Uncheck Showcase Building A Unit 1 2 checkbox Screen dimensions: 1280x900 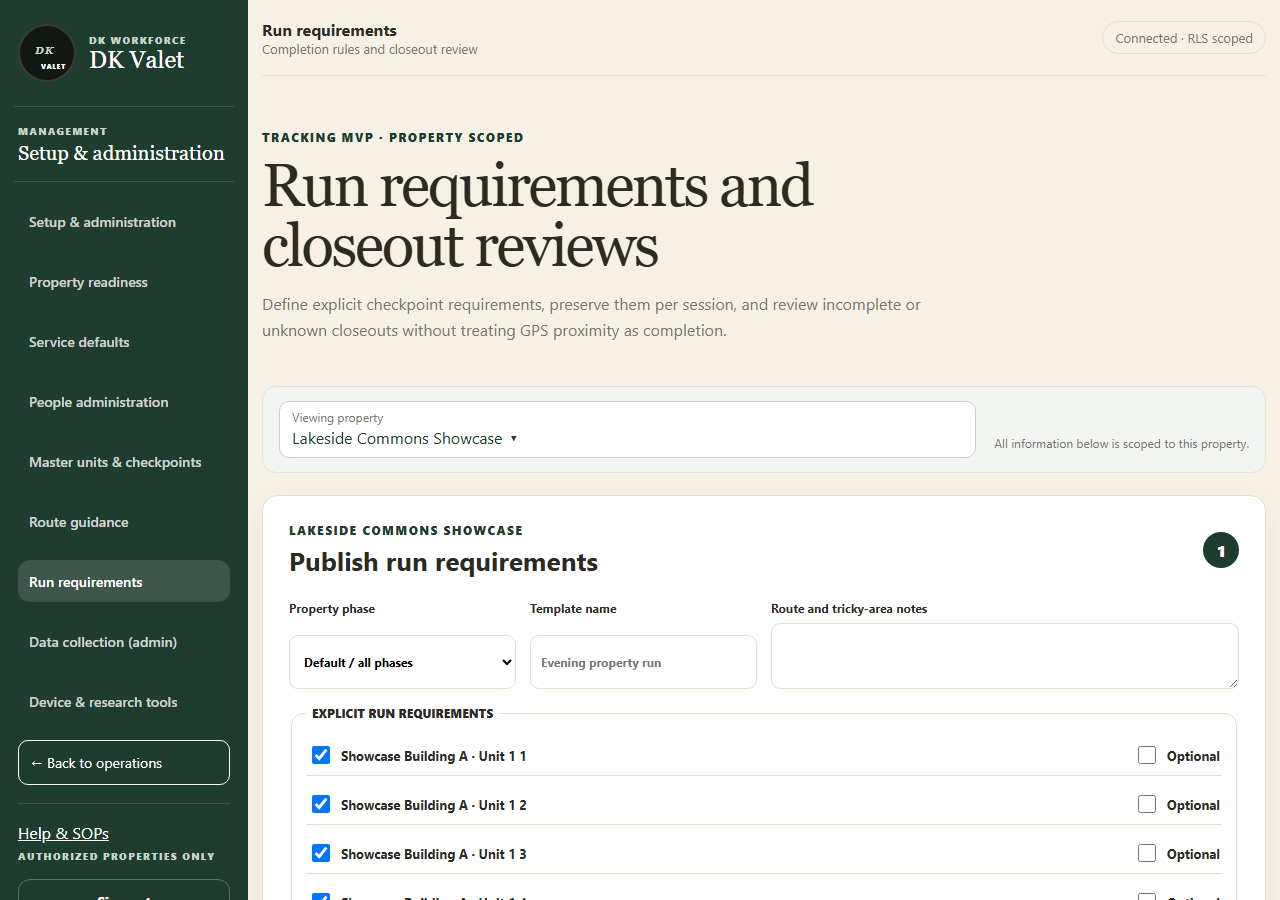click(321, 804)
